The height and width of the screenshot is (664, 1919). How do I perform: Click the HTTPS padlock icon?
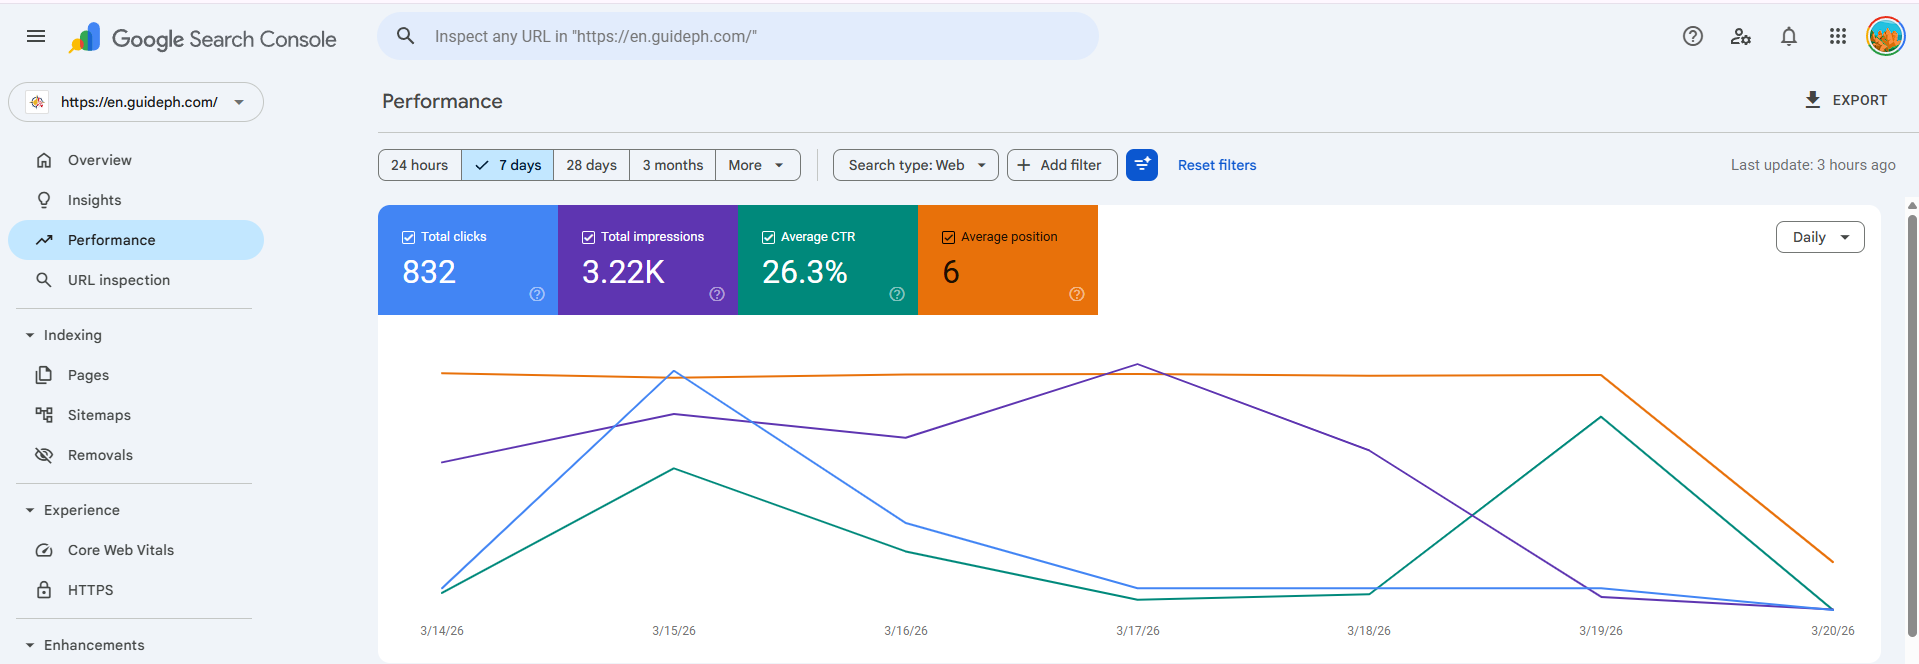[x=44, y=590]
